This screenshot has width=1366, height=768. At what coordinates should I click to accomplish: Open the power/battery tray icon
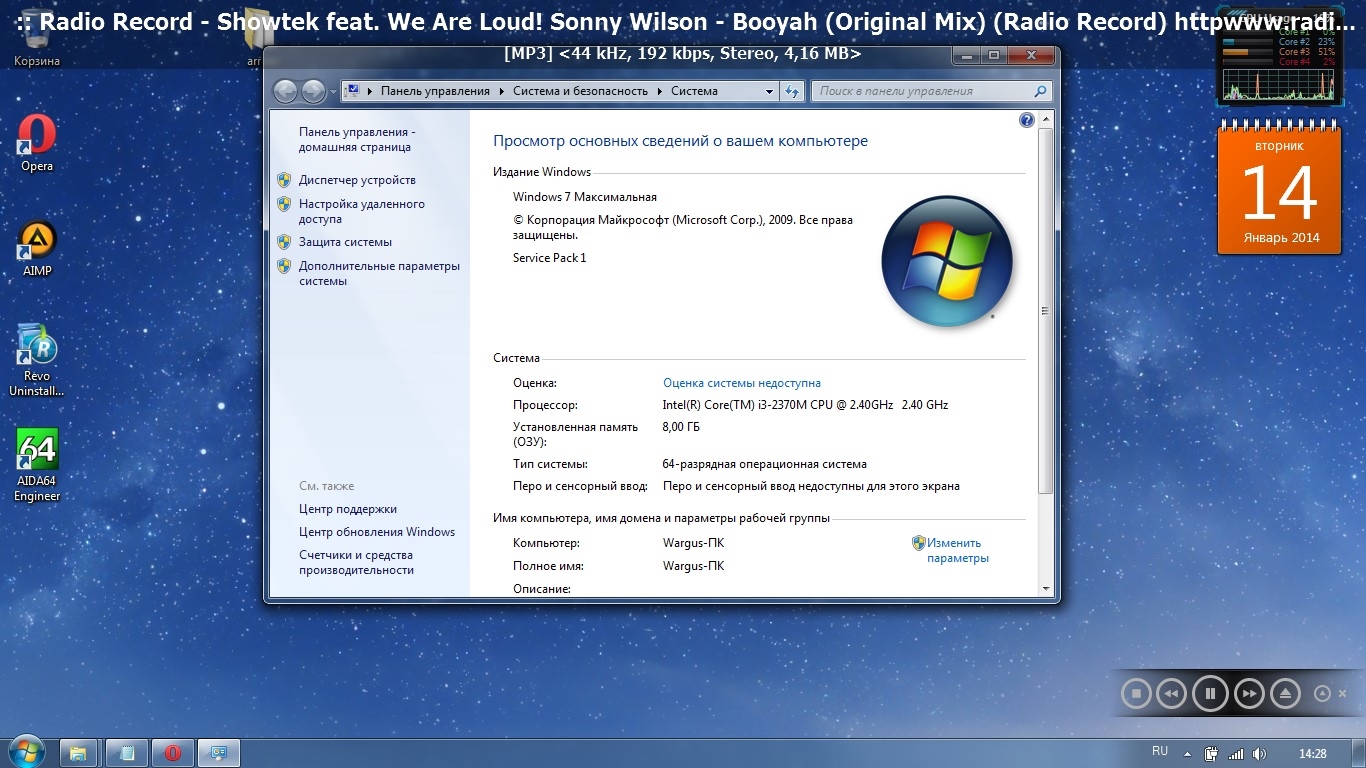(x=1212, y=753)
